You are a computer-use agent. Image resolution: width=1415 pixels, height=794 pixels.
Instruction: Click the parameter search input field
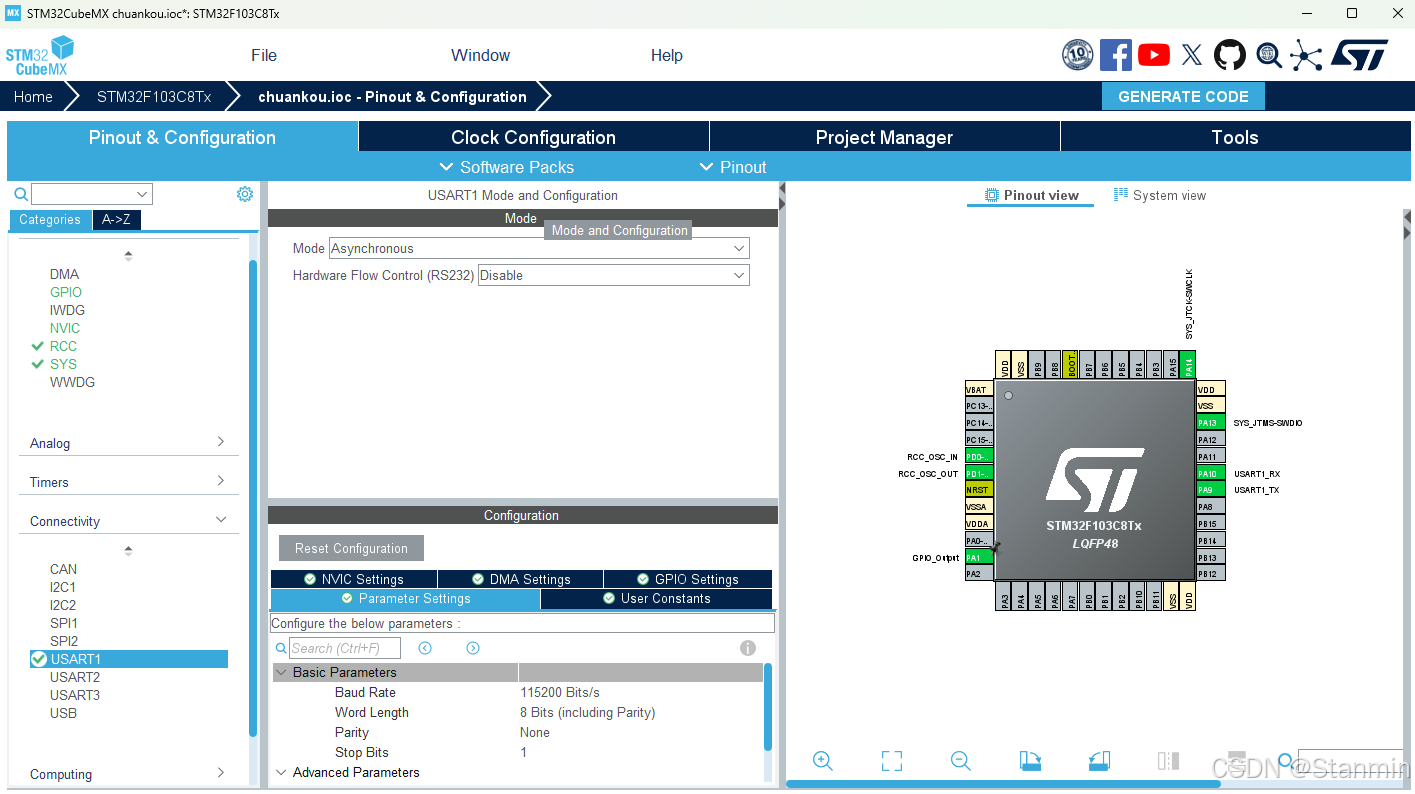[345, 648]
